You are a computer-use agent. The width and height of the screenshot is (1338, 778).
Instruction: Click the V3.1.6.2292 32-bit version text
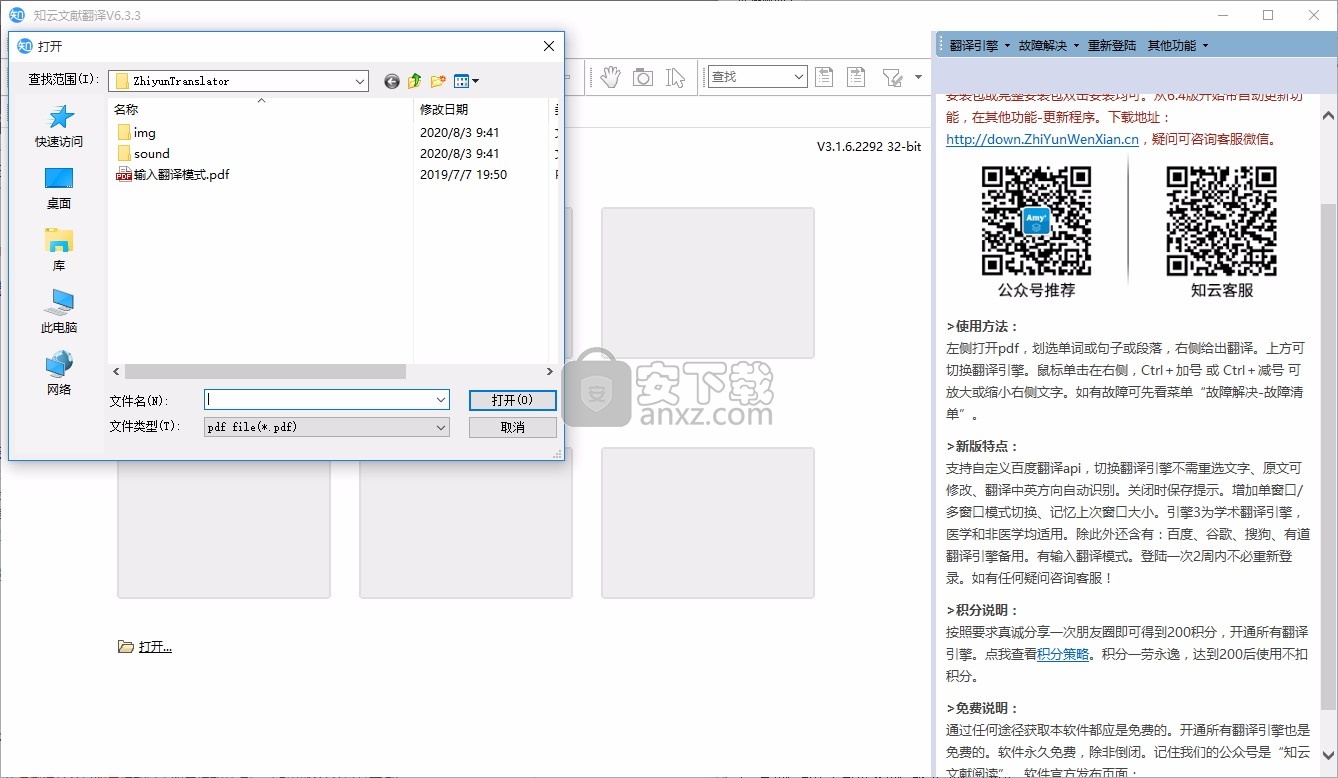pyautogui.click(x=869, y=146)
